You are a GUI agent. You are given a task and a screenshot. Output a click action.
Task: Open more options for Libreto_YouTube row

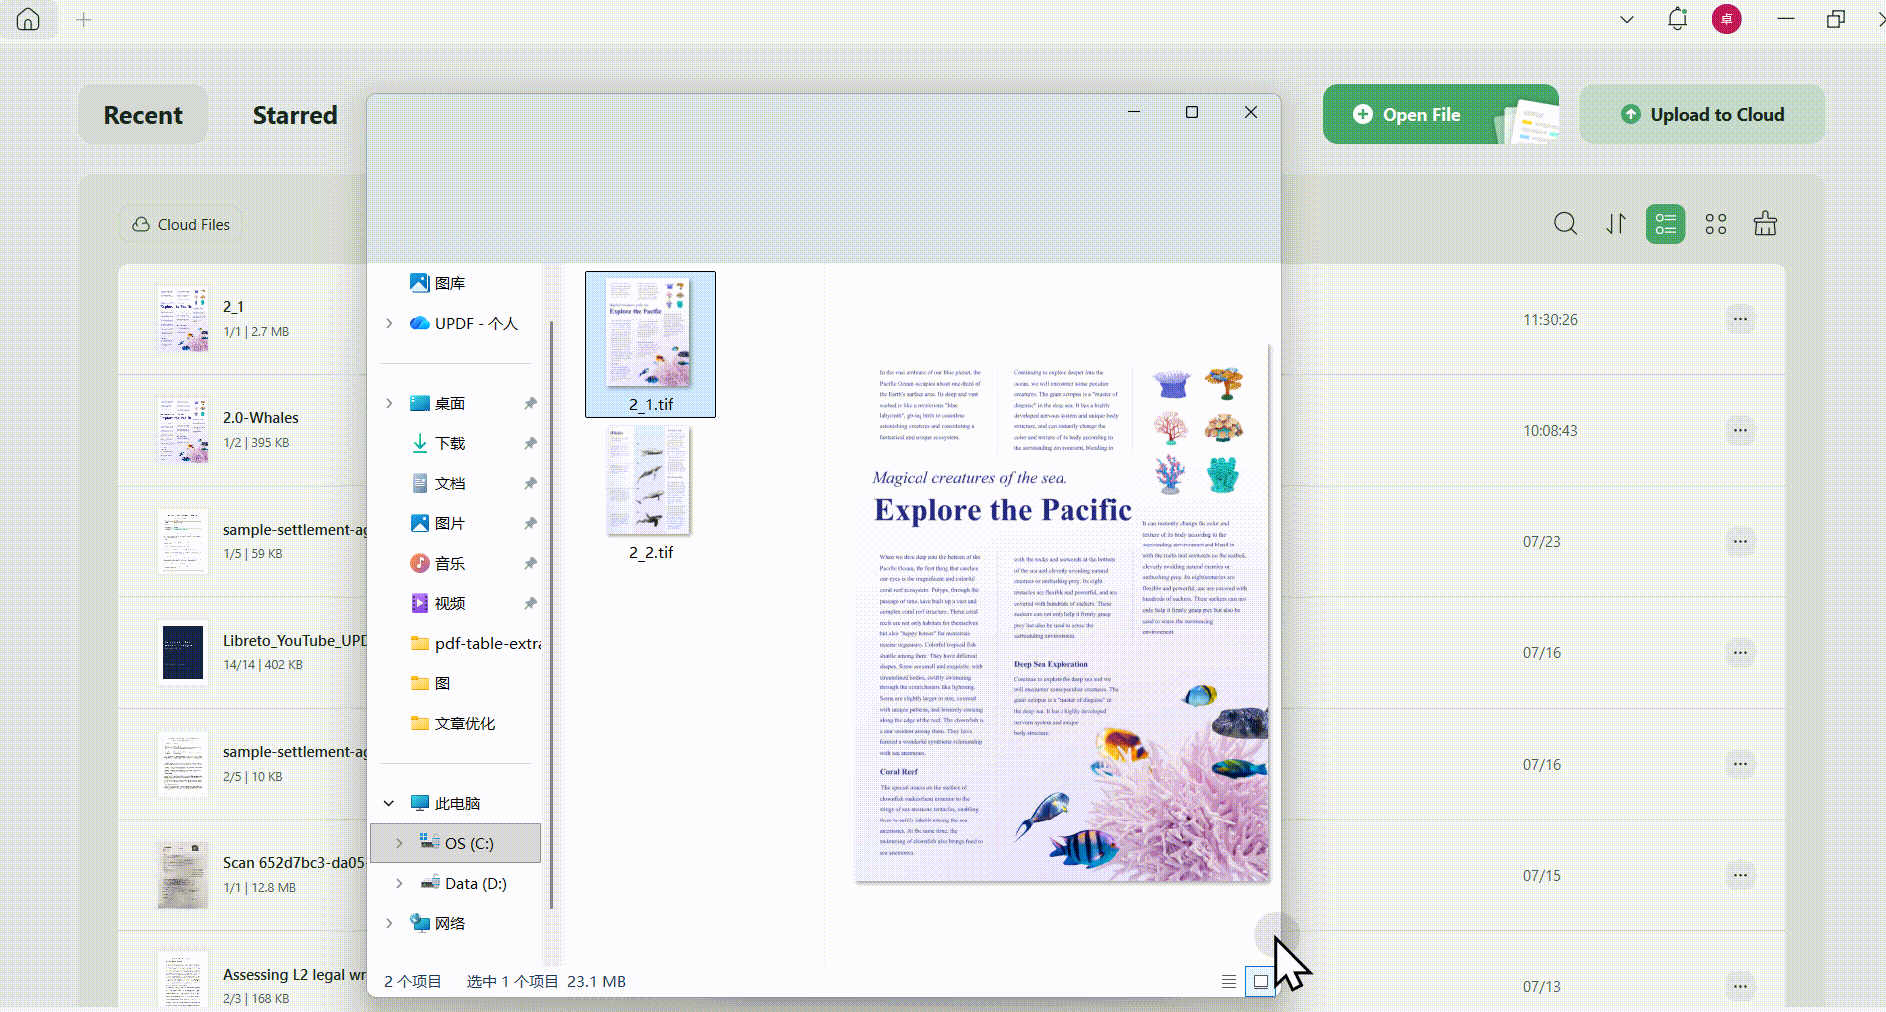click(1740, 652)
